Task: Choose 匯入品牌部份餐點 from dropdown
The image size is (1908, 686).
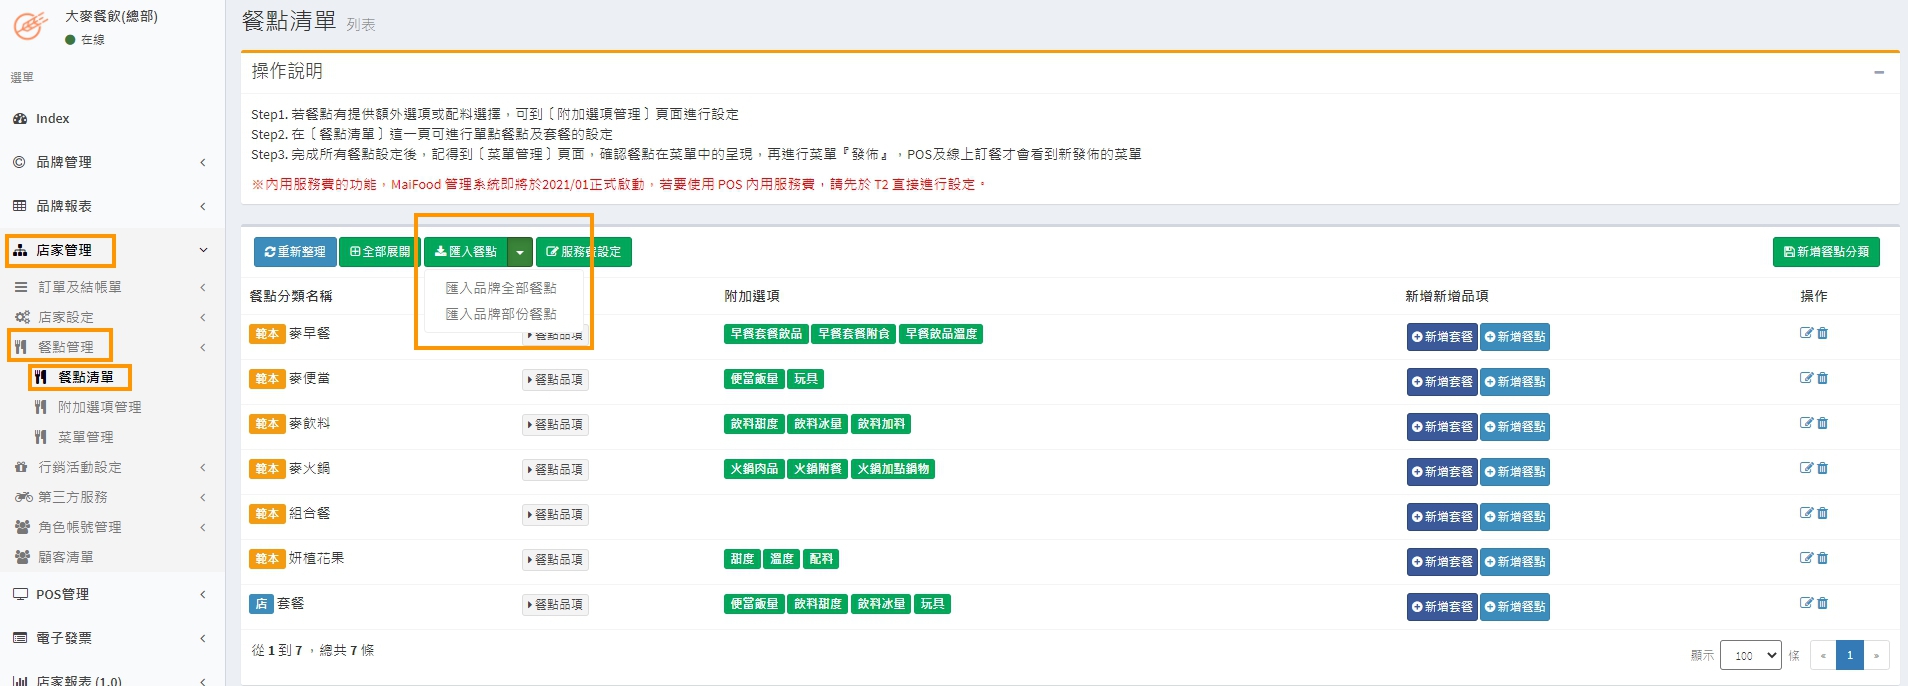Action: [501, 314]
